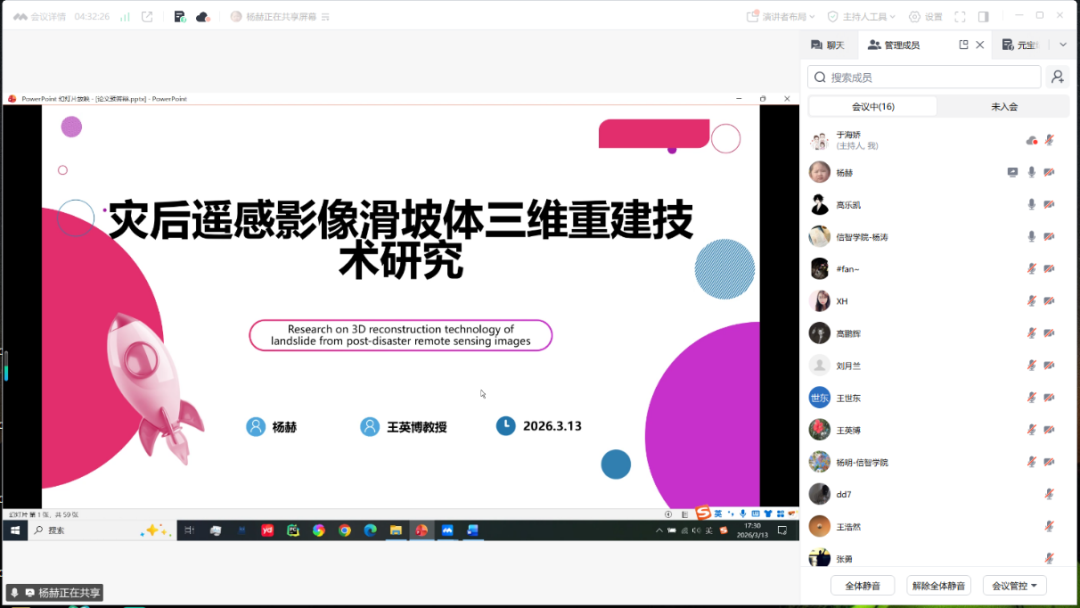The width and height of the screenshot is (1080, 608).
Task: Enter fullscreen mode via top bar icon
Action: tap(960, 17)
